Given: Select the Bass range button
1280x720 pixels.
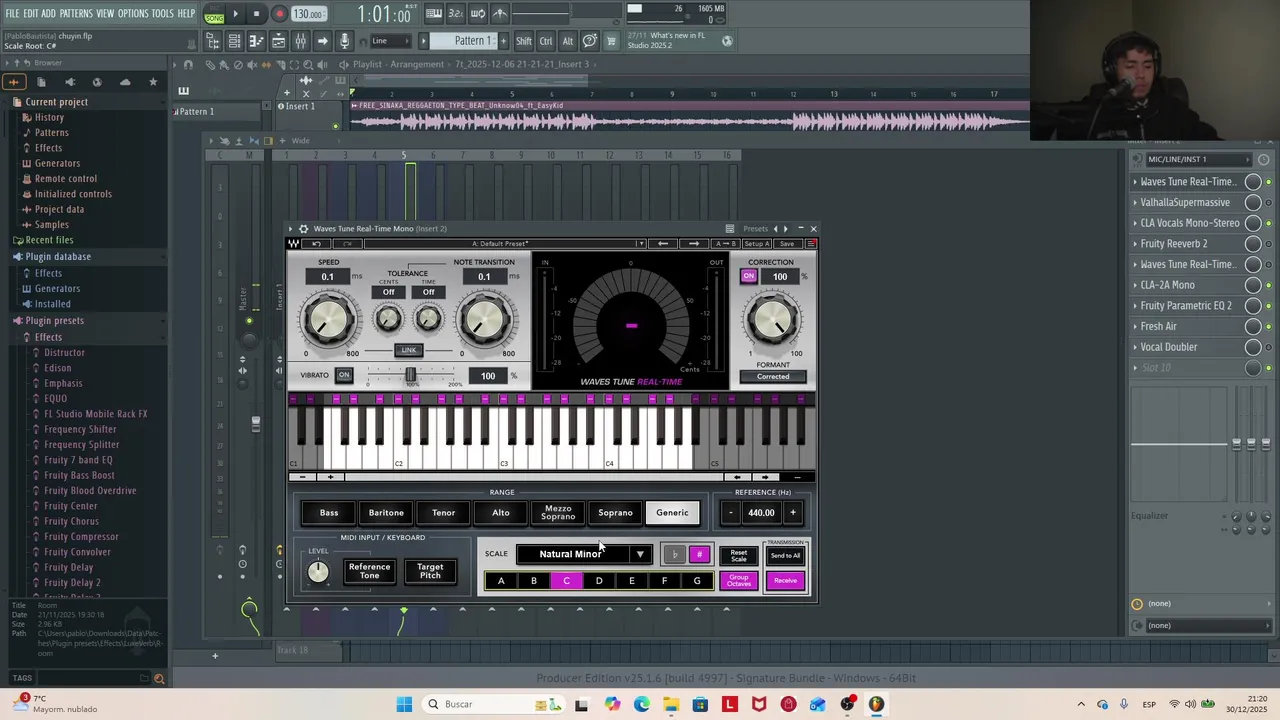Looking at the screenshot, I should 329,513.
